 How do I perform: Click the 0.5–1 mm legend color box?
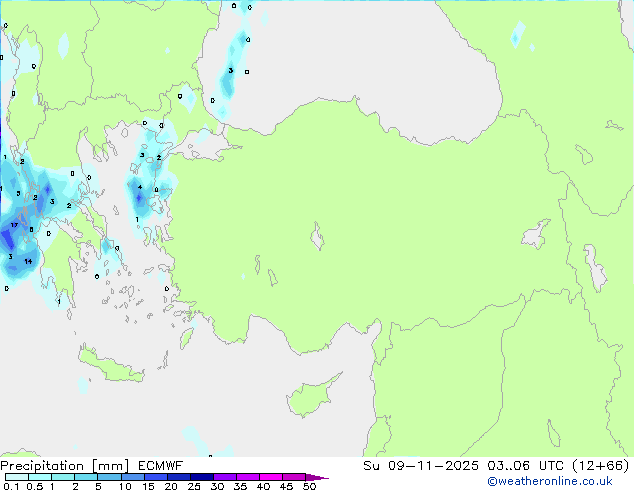(40, 477)
